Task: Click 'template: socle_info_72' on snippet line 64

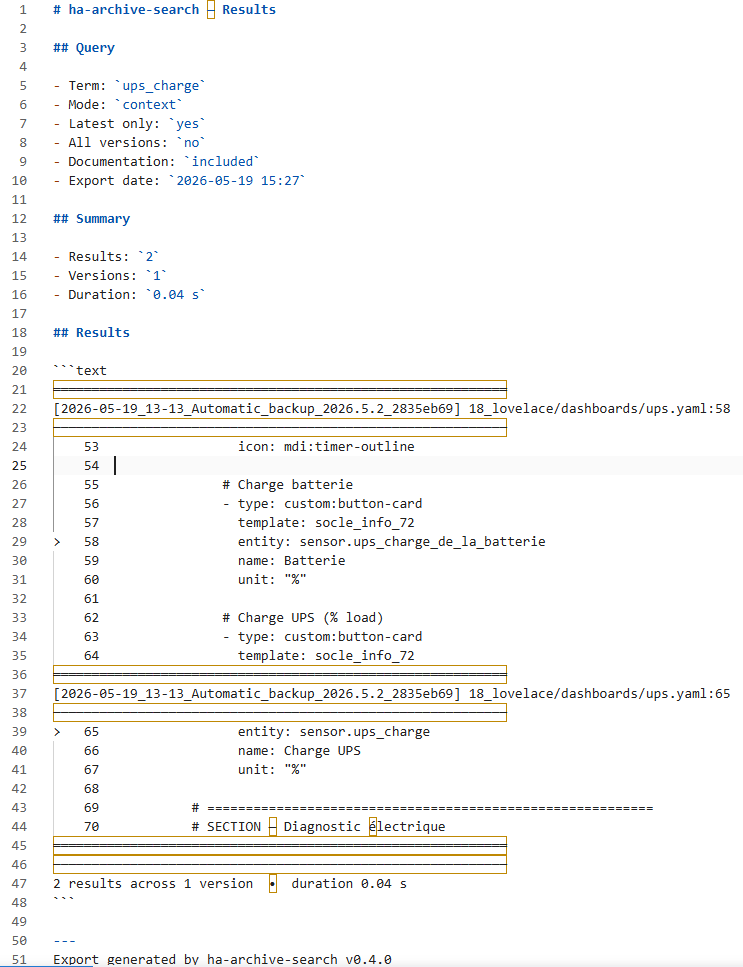Action: (x=326, y=656)
